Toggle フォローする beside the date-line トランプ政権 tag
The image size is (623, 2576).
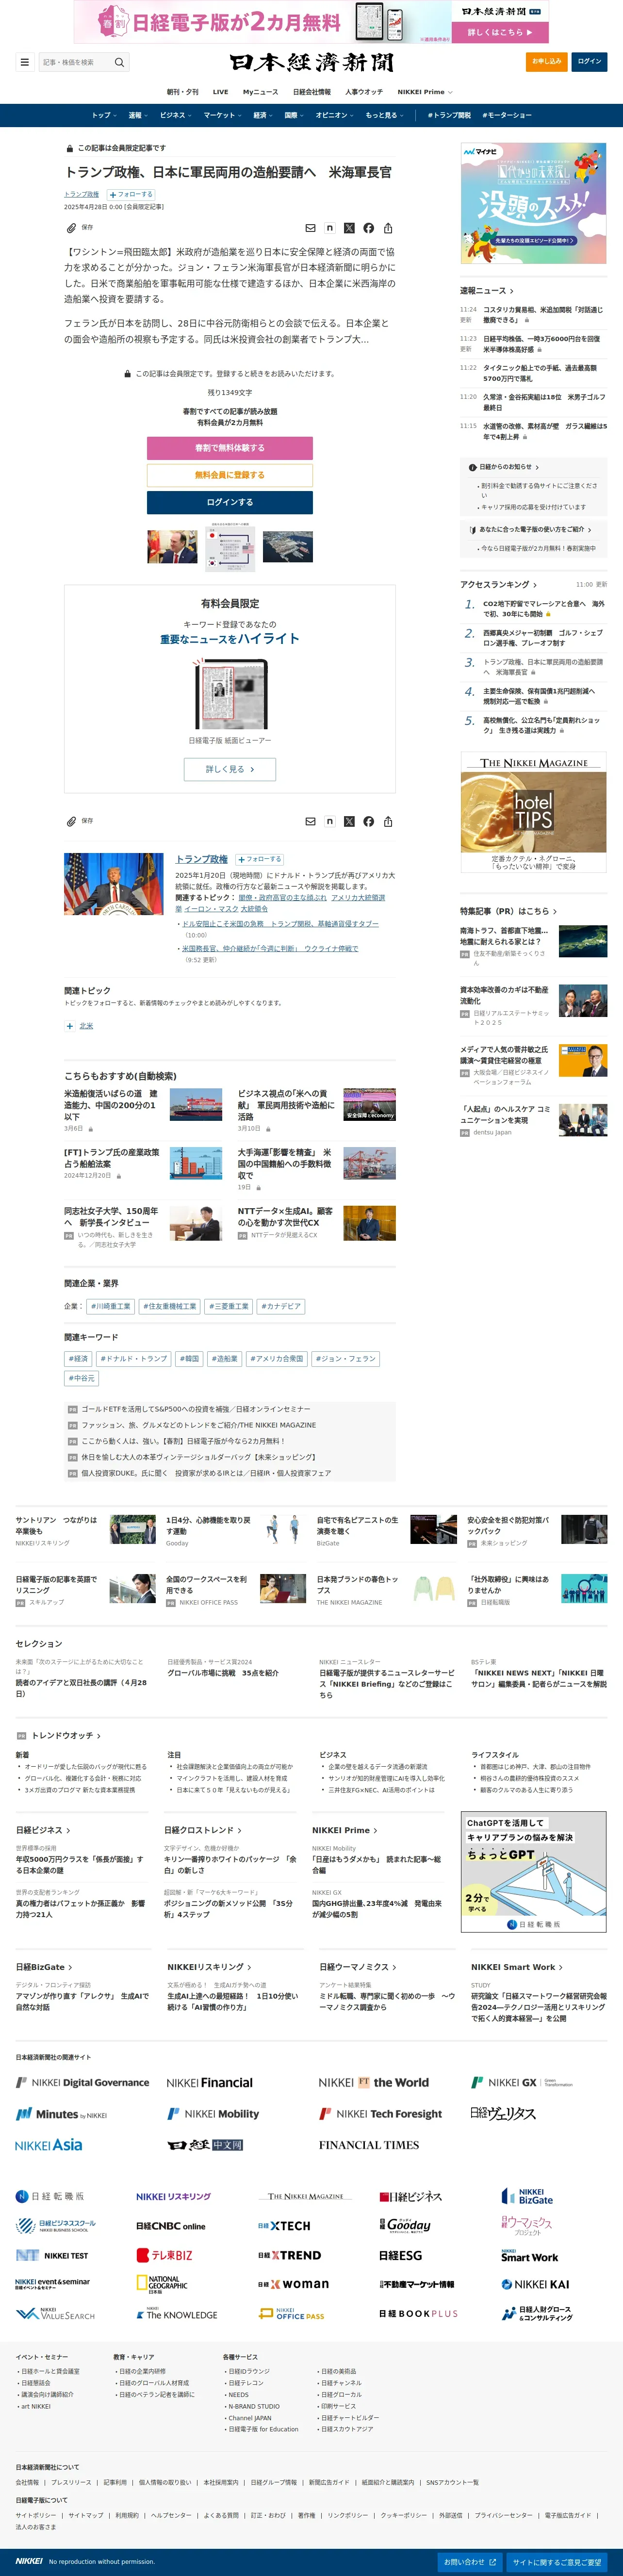point(130,194)
